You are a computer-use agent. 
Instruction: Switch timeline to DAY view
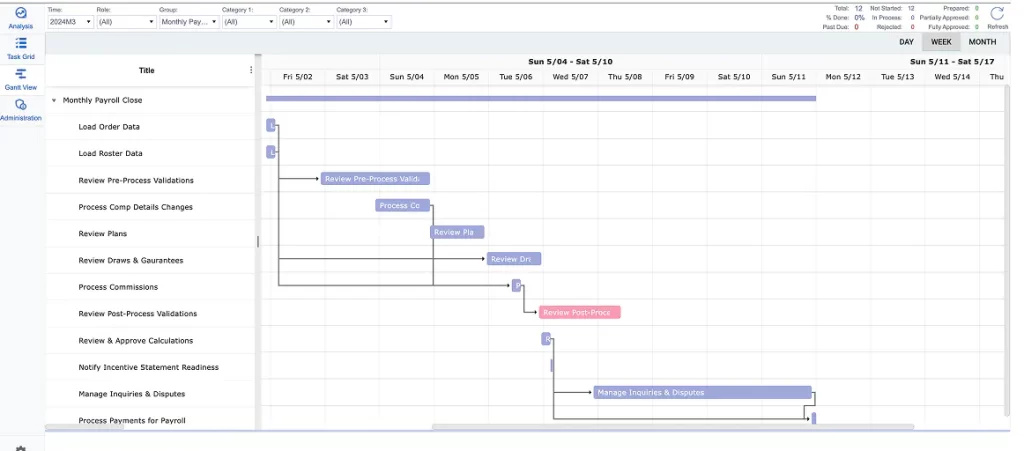click(x=906, y=42)
